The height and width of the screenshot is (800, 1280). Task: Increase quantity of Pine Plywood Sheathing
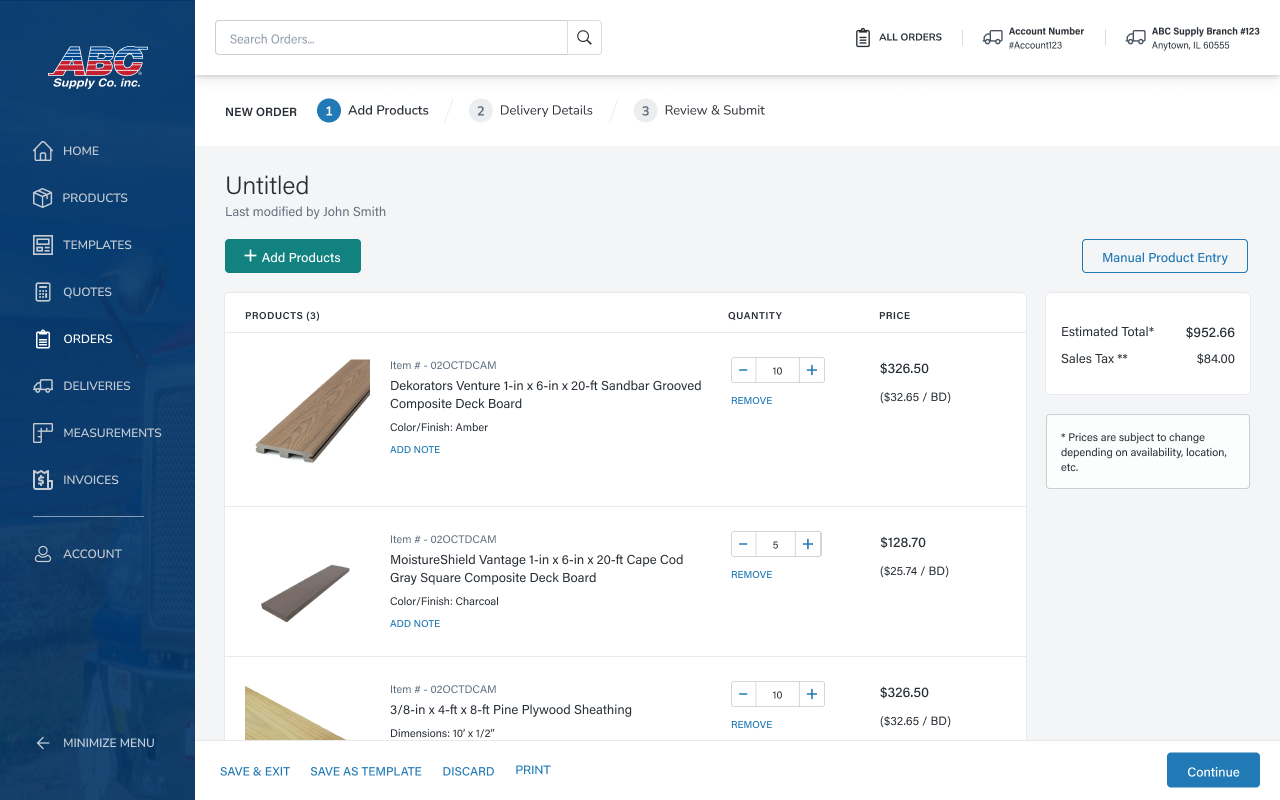point(812,694)
